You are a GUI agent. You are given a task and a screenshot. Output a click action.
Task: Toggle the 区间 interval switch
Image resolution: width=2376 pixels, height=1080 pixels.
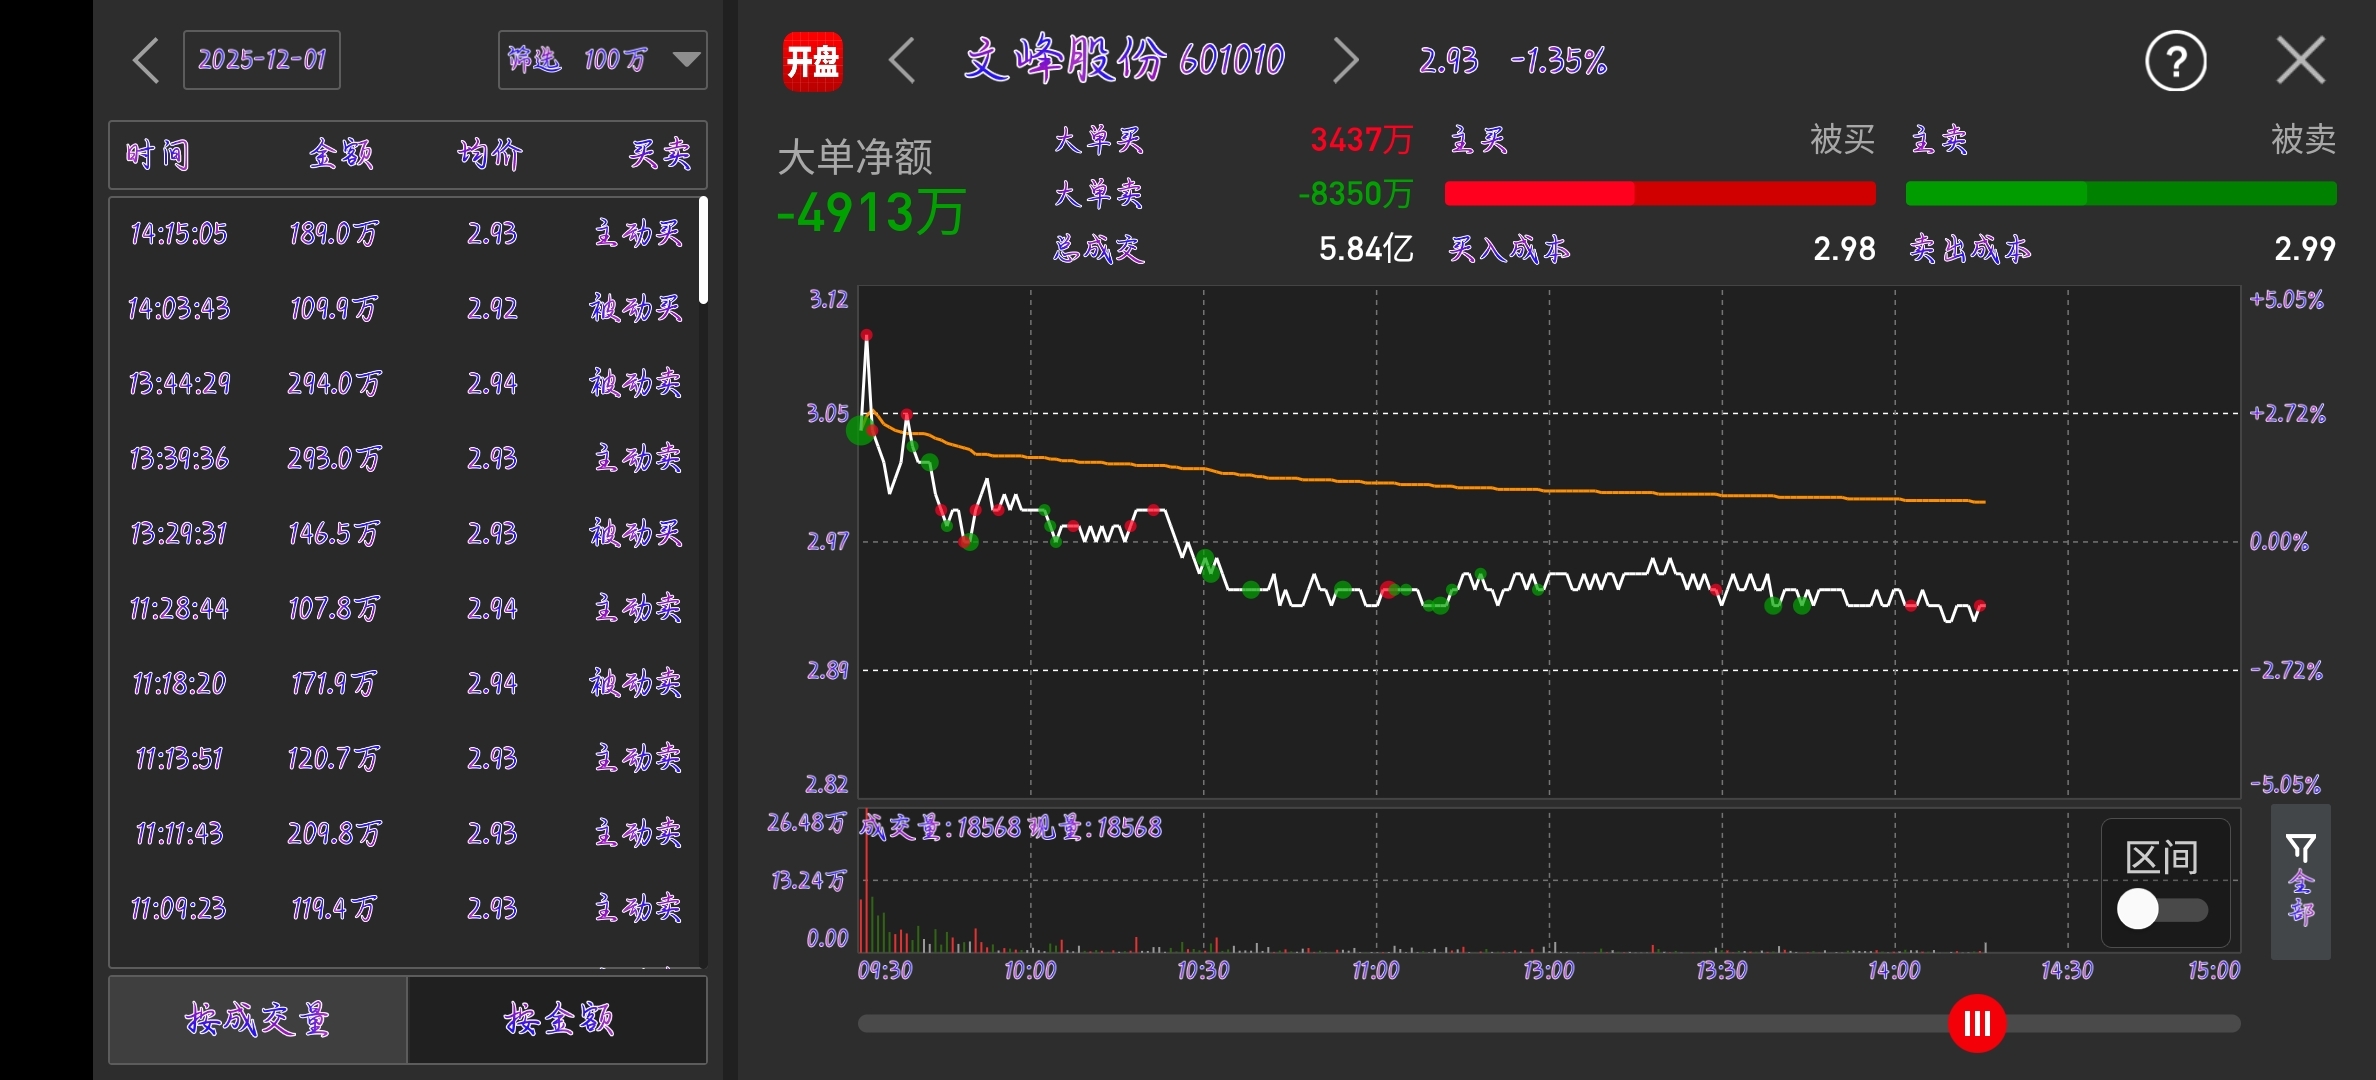click(2162, 909)
